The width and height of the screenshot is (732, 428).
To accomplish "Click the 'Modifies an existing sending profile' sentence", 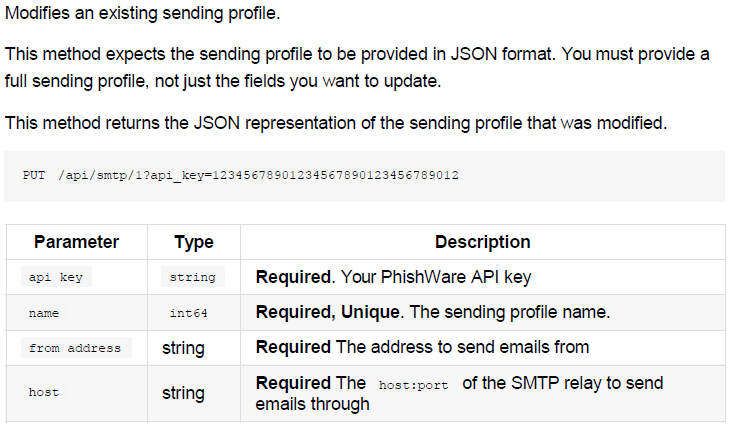I will [142, 13].
